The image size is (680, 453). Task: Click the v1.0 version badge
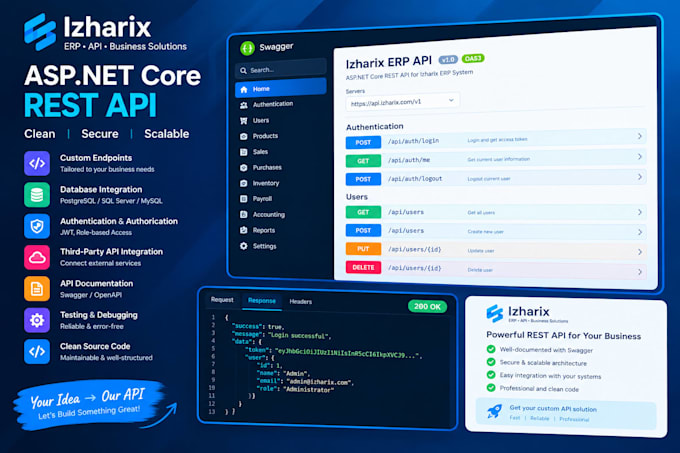point(448,60)
